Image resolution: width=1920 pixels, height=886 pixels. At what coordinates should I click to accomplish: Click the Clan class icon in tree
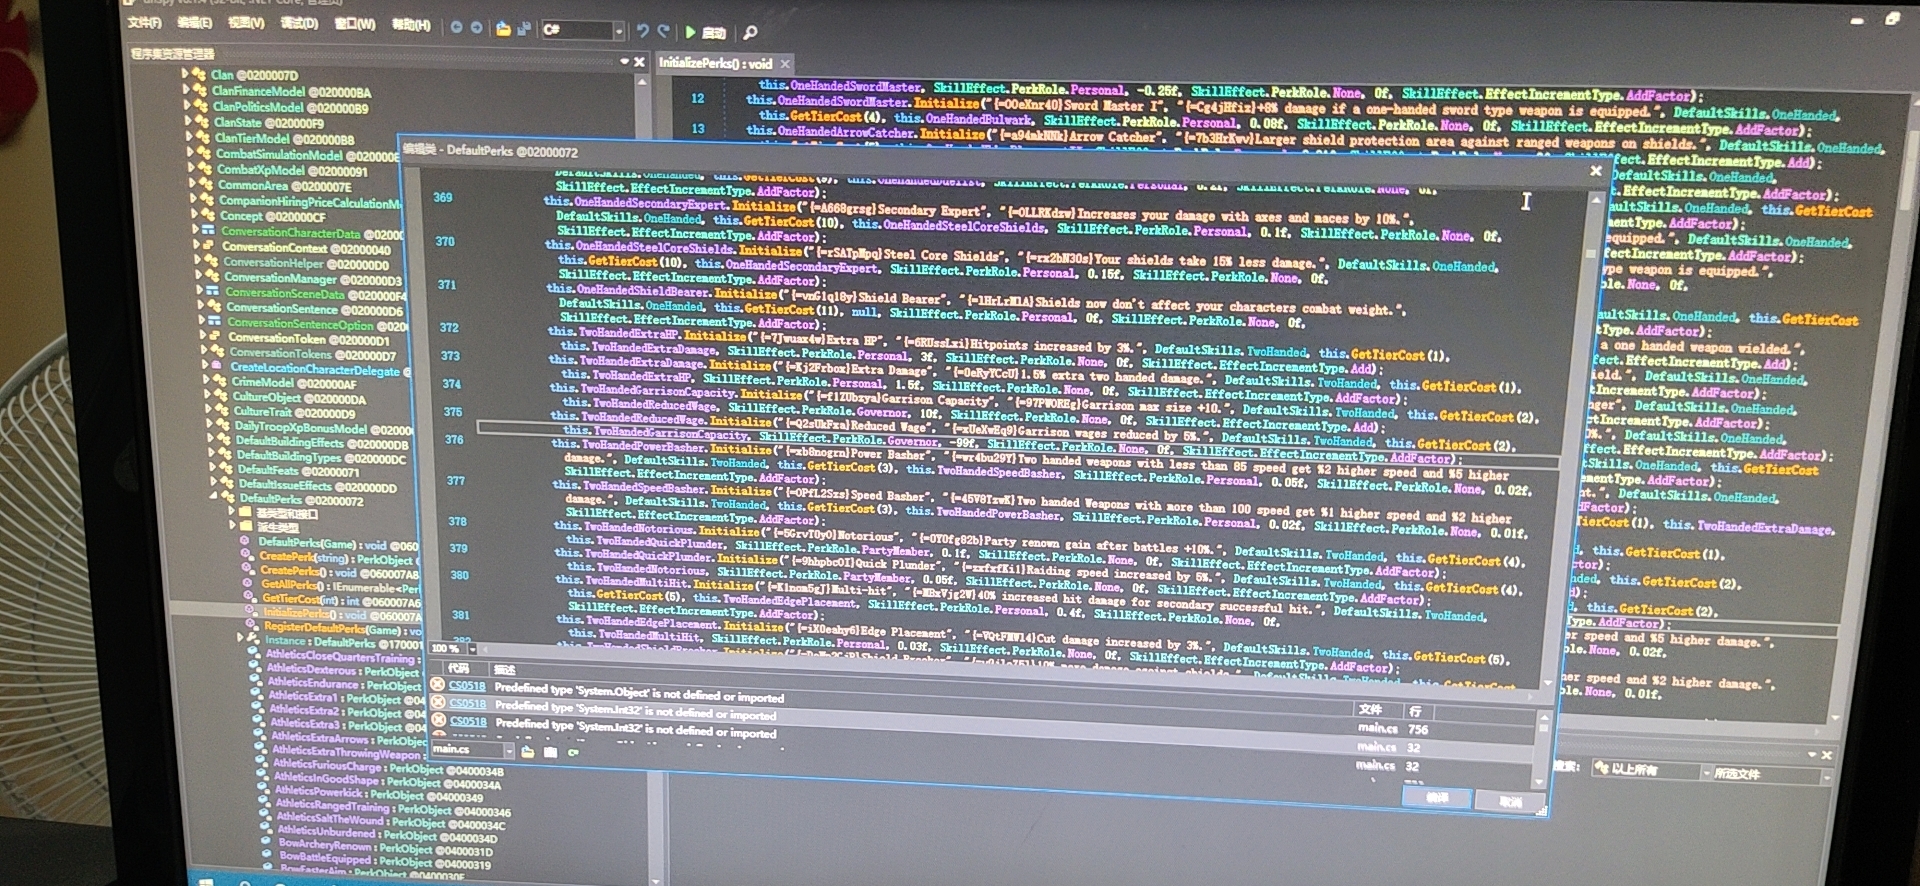(x=200, y=74)
